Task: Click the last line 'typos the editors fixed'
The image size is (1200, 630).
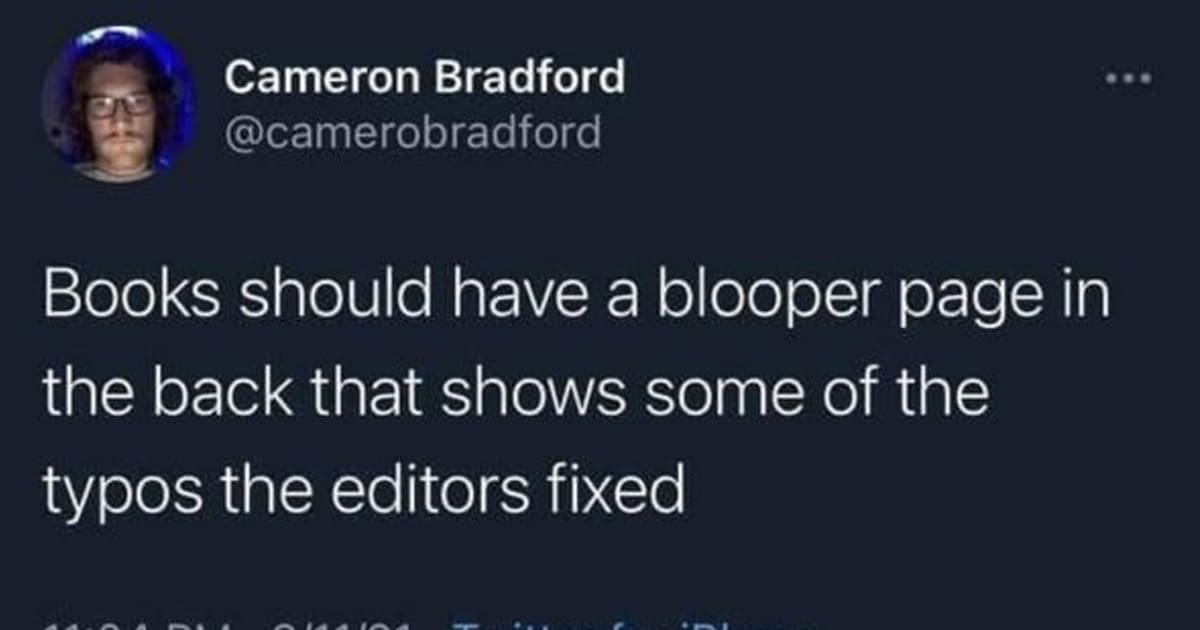Action: [x=364, y=489]
